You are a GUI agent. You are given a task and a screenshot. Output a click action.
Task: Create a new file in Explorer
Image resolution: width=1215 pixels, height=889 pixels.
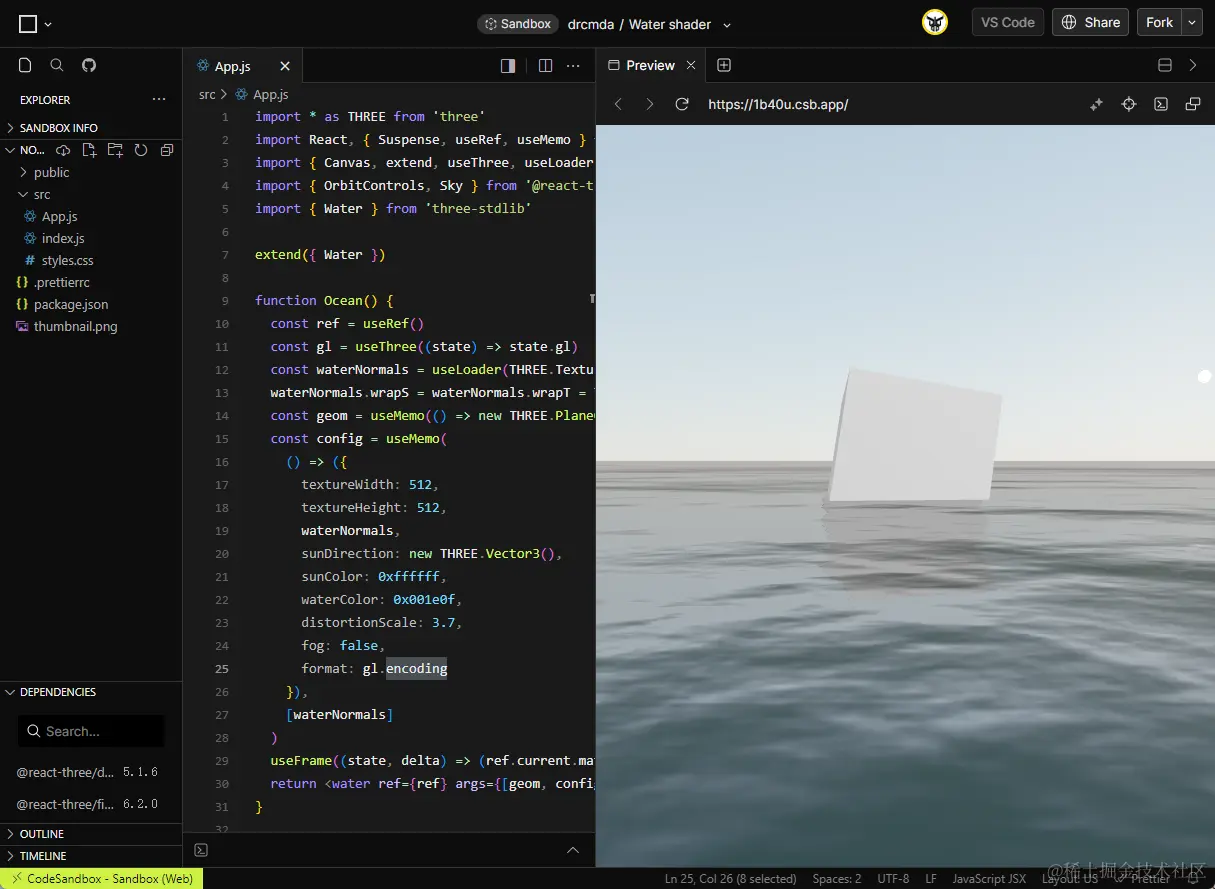89,150
